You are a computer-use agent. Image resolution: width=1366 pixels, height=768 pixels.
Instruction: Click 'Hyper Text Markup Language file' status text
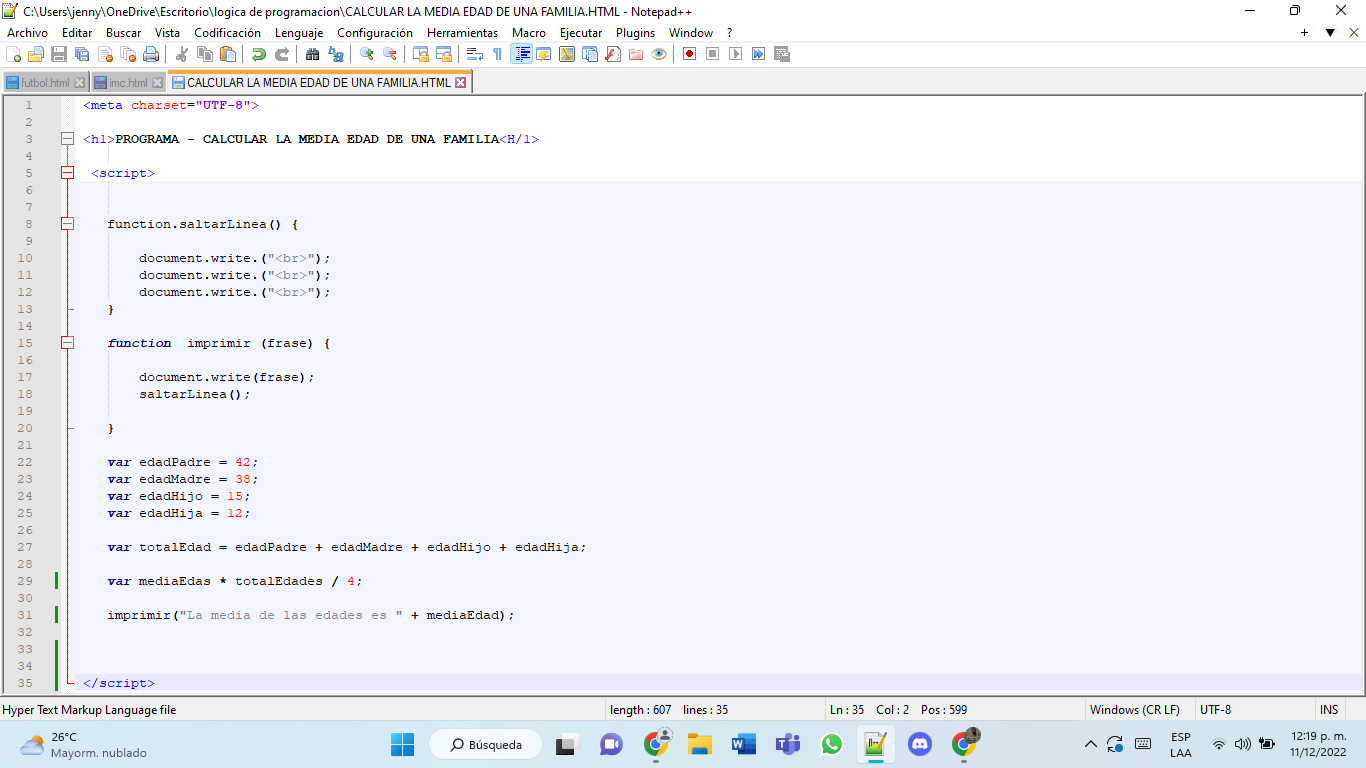pyautogui.click(x=89, y=710)
